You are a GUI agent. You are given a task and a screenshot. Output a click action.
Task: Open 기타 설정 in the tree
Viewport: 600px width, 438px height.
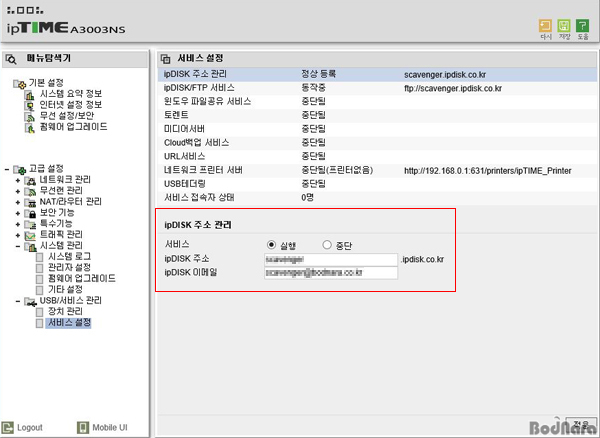[x=65, y=290]
